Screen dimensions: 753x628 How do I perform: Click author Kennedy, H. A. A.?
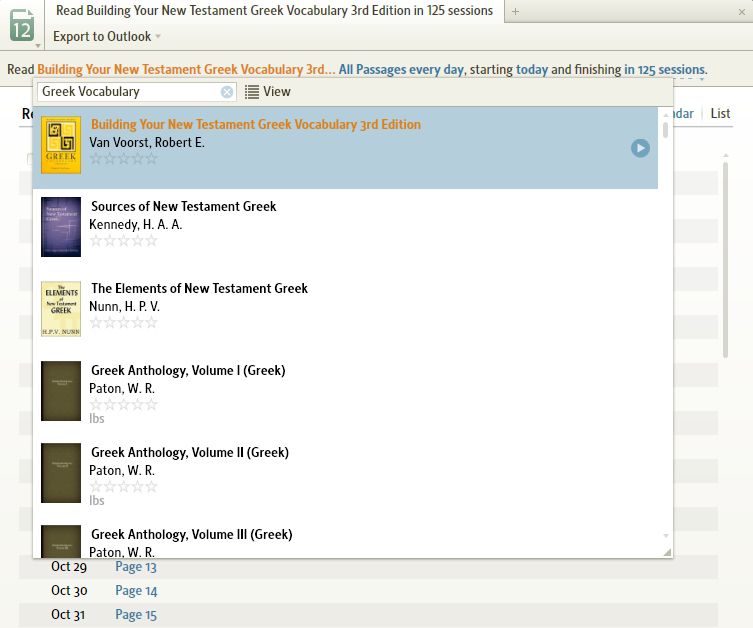pyautogui.click(x=135, y=225)
